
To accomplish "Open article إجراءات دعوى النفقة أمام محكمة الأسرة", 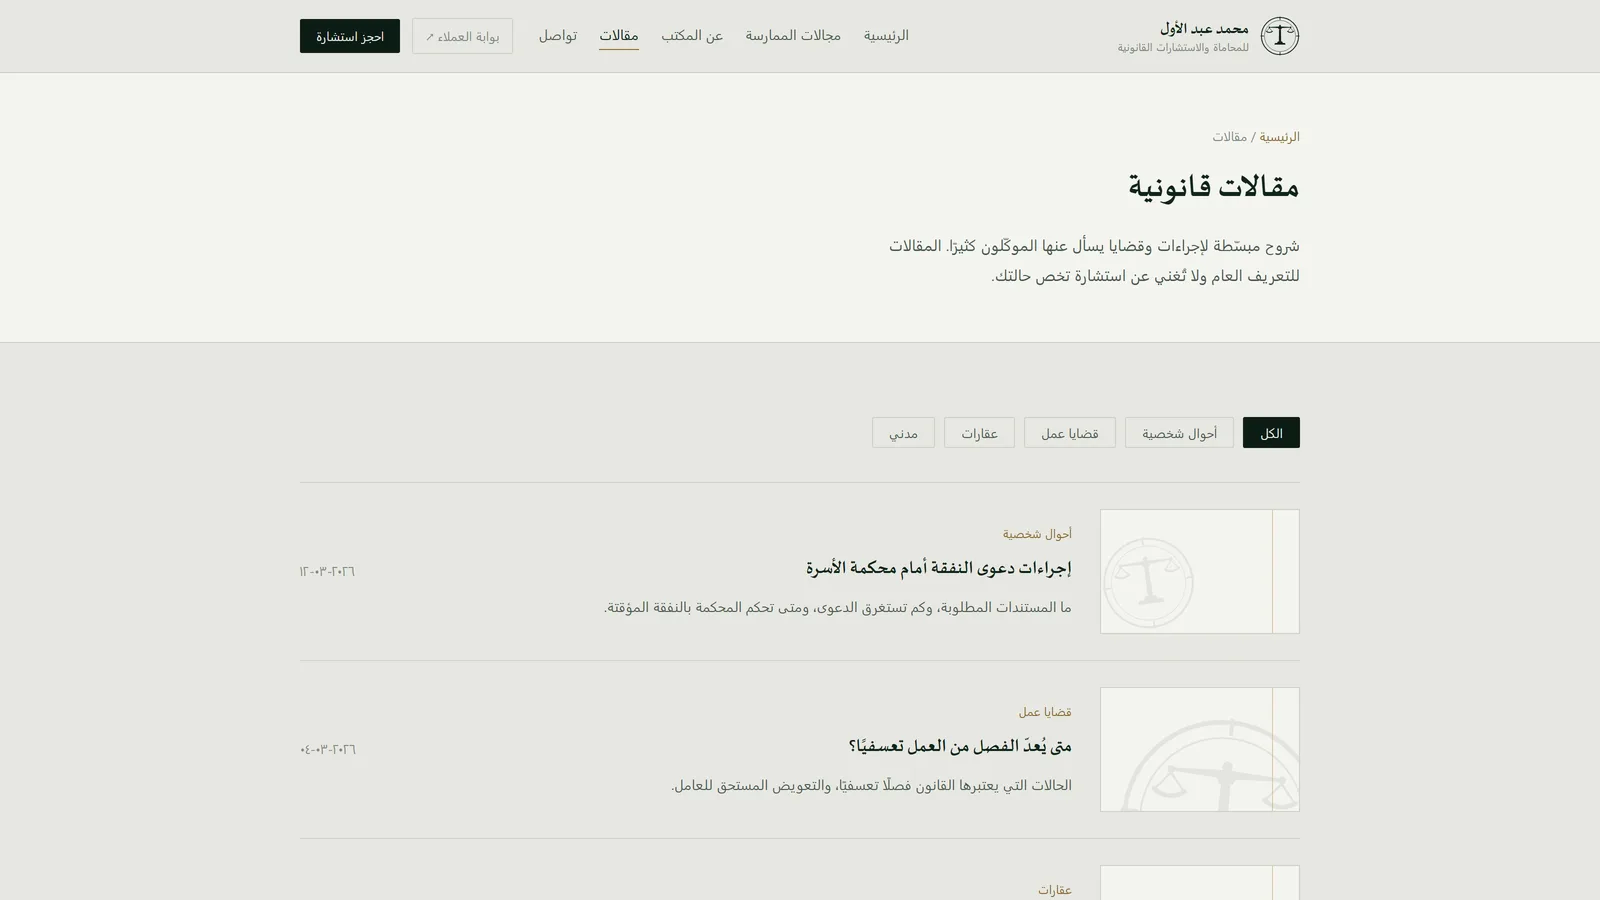I will point(939,568).
